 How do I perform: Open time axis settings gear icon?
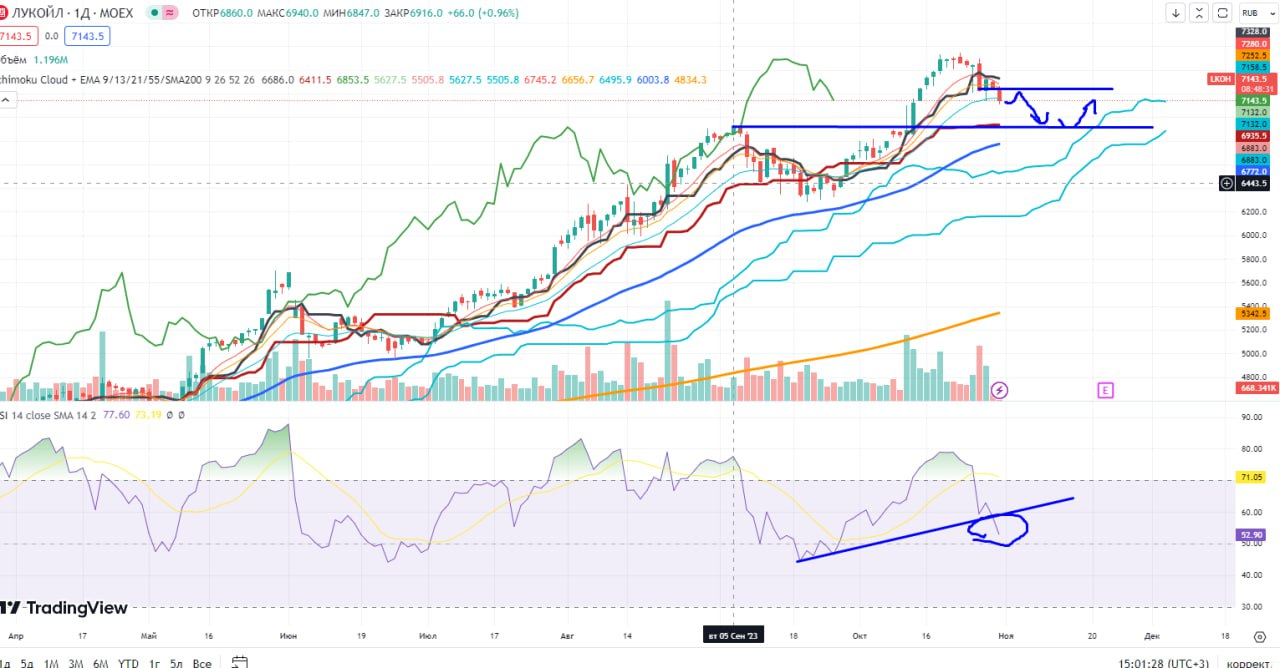coord(1258,636)
